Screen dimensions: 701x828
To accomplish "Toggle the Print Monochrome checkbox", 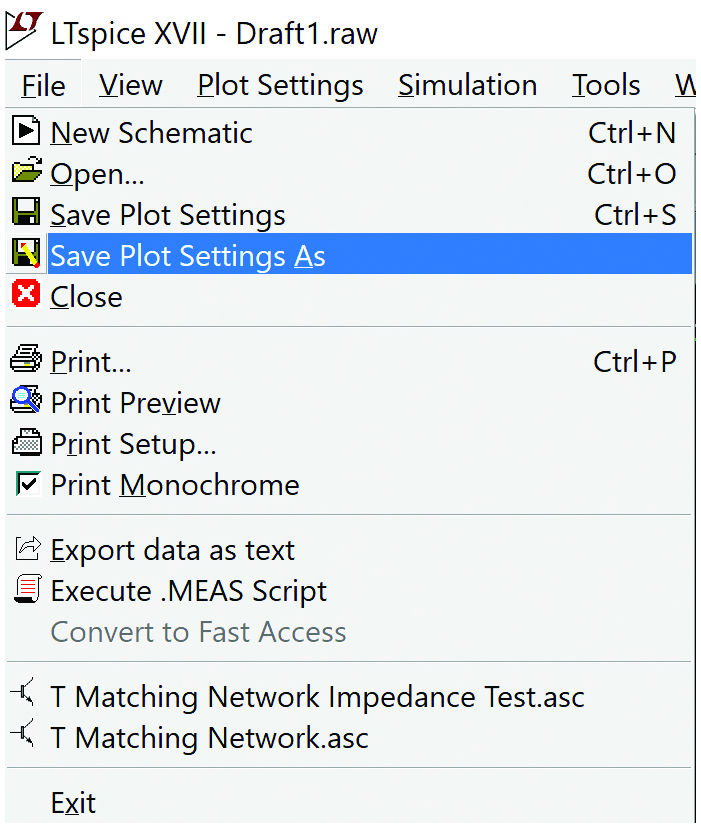I will [x=27, y=484].
